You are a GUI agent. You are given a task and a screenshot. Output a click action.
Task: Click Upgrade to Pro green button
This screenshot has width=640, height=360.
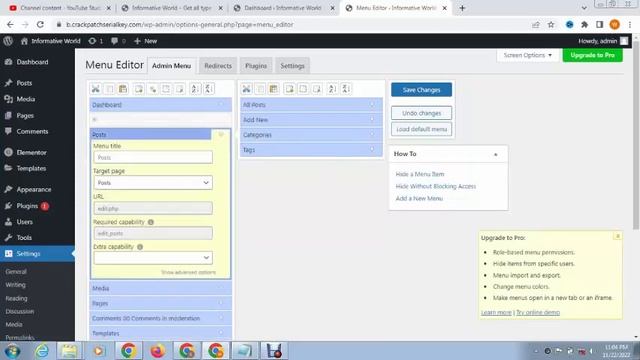tap(593, 55)
